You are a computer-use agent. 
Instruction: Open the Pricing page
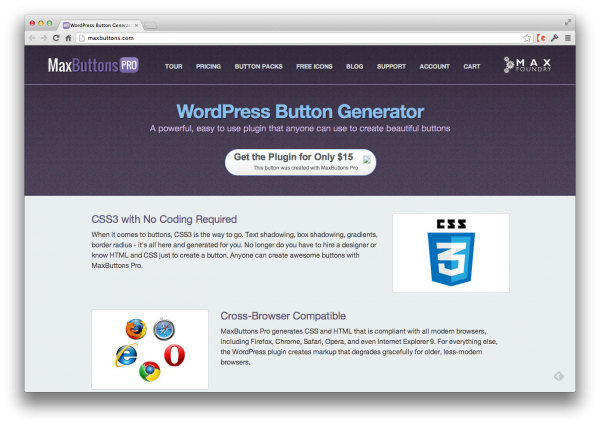208,67
